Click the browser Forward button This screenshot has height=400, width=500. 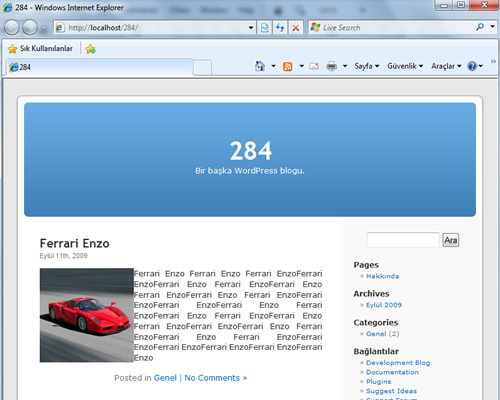[x=30, y=27]
